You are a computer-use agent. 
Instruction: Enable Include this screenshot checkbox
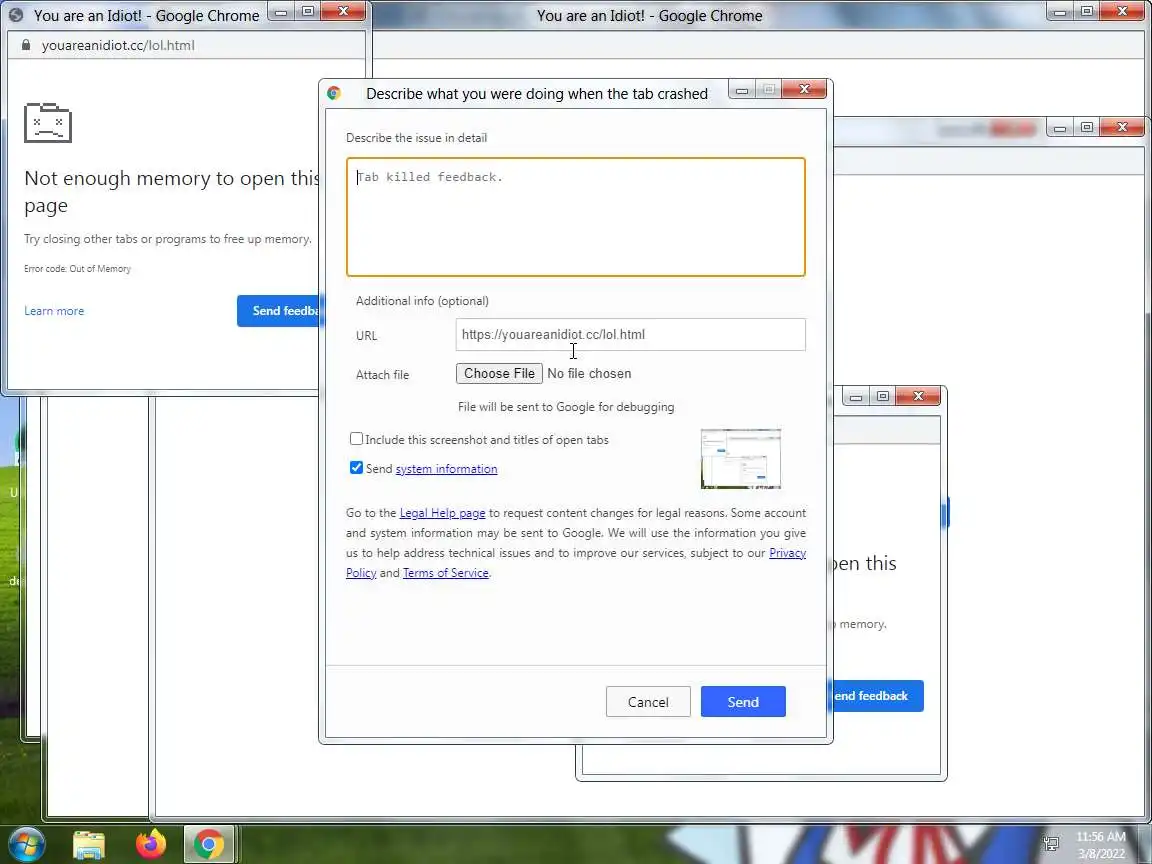pos(356,439)
